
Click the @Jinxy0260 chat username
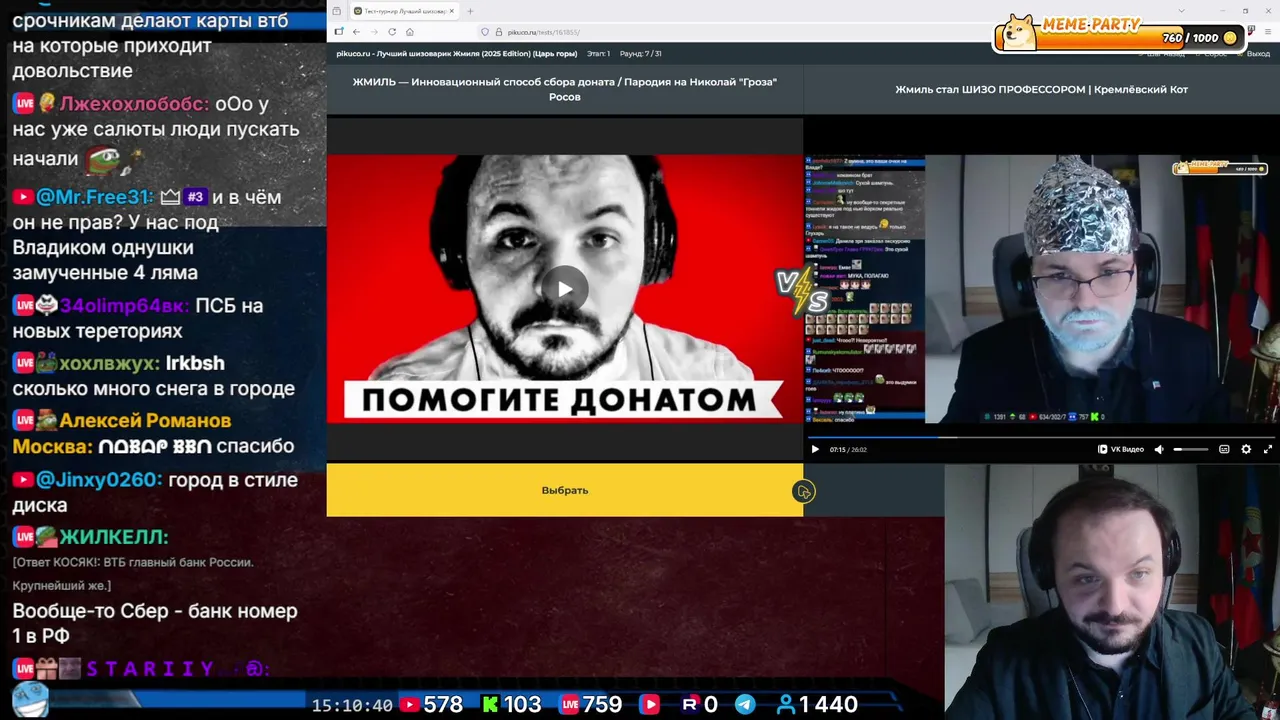click(x=99, y=480)
